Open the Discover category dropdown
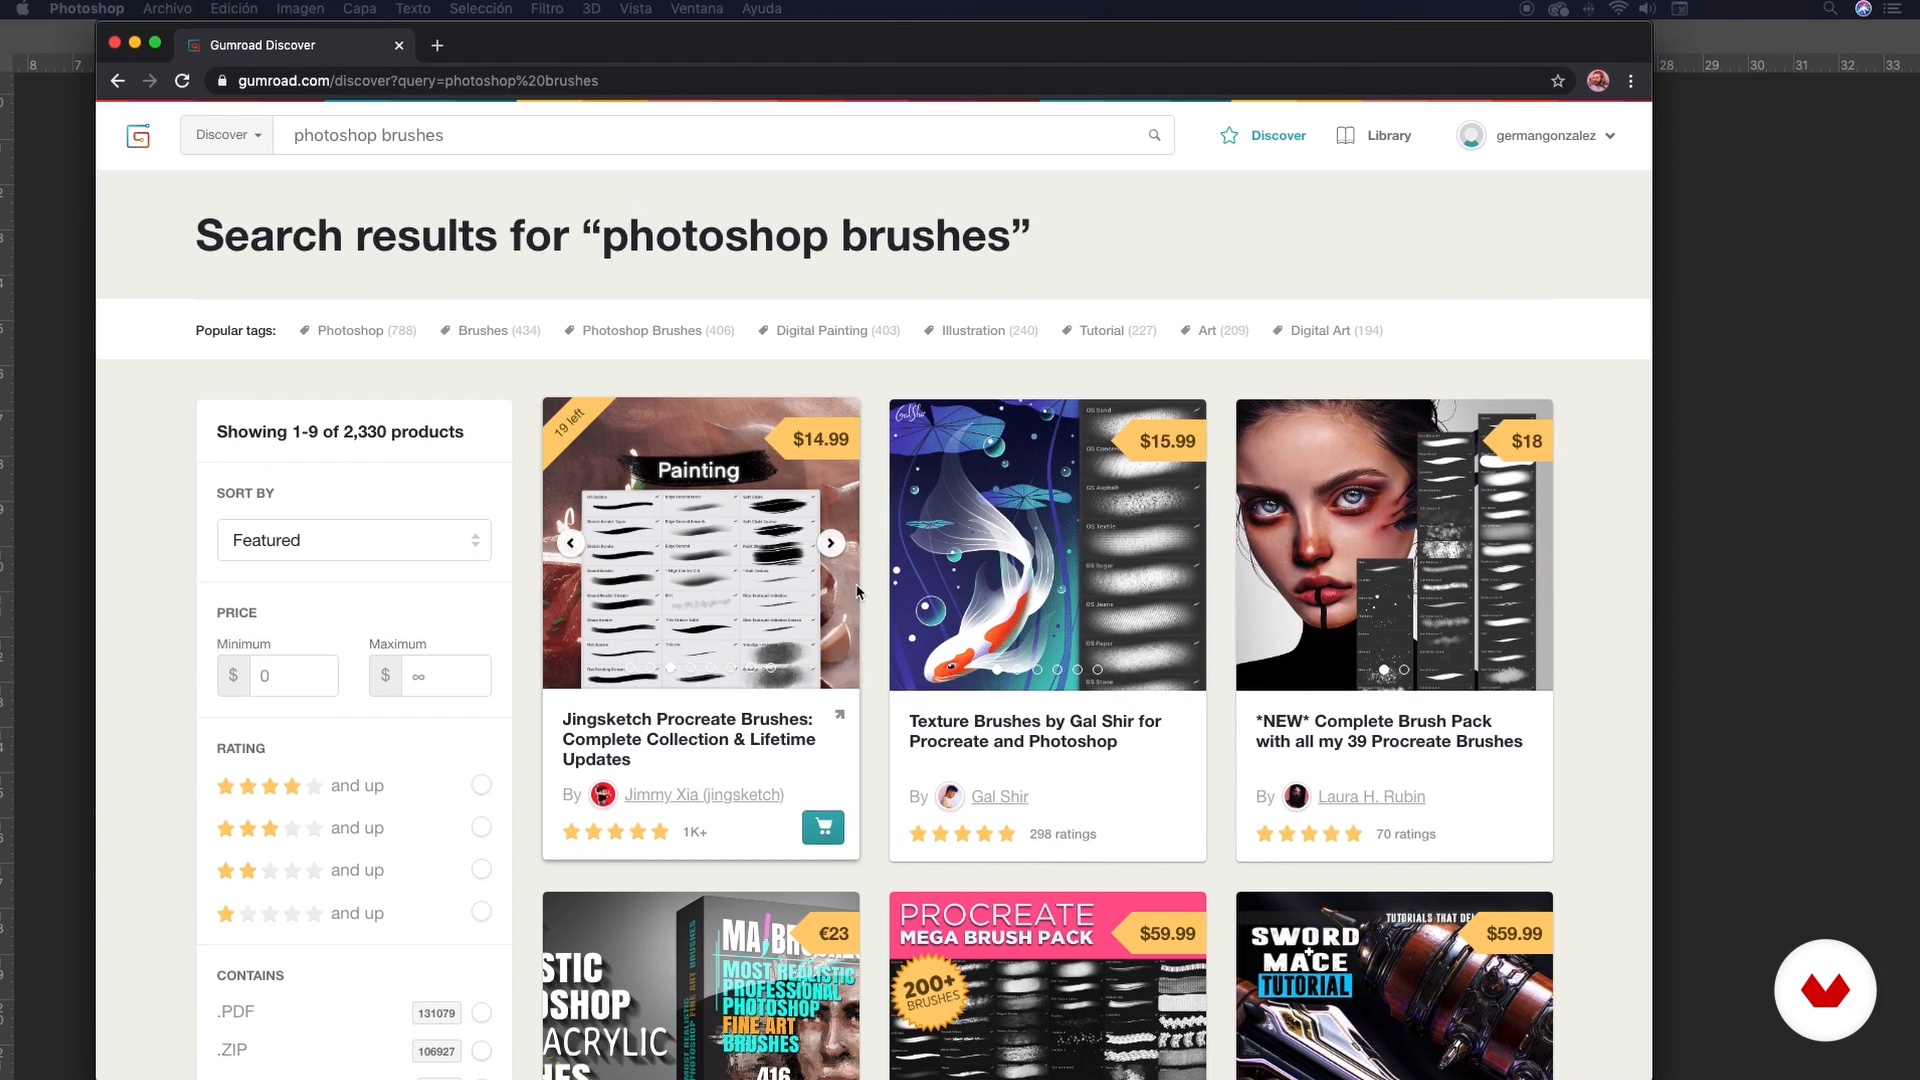 point(227,135)
